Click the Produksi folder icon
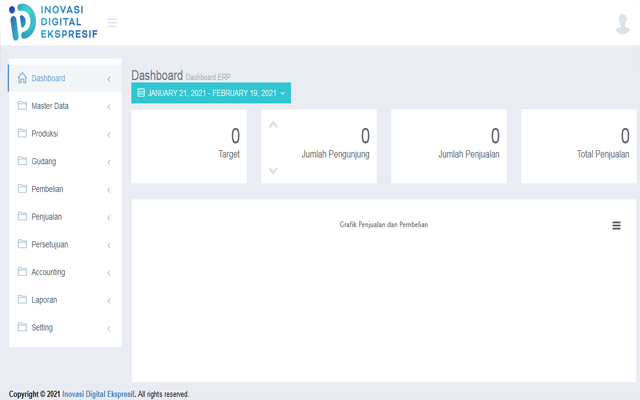The image size is (640, 400). tap(23, 133)
